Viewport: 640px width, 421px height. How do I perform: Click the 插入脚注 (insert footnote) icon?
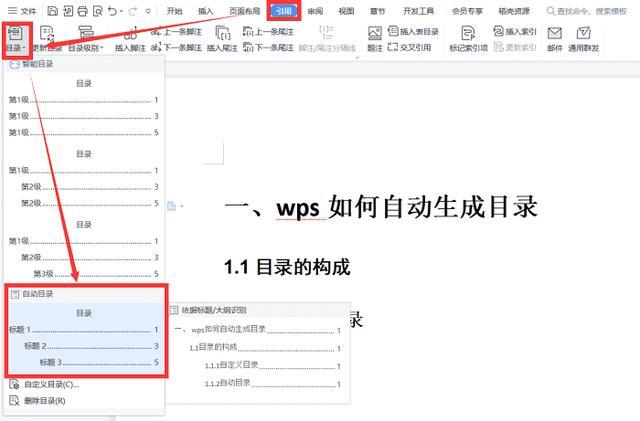130,38
